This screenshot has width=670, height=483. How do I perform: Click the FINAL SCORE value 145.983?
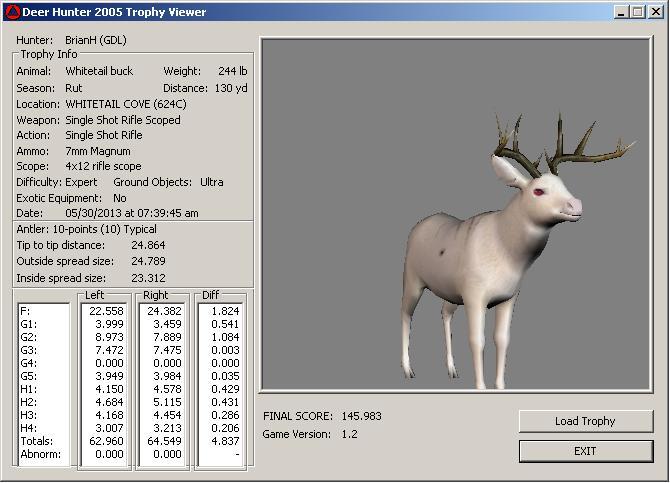[361, 416]
